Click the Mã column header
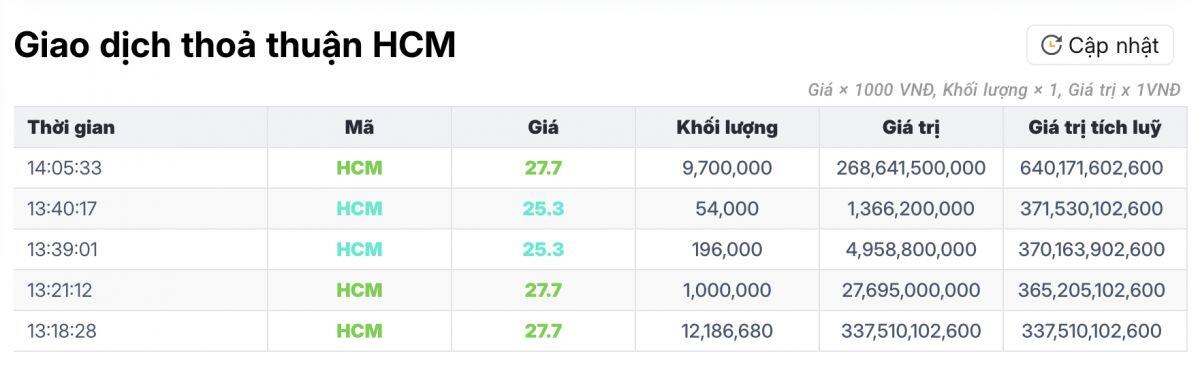The image size is (1200, 375). [359, 128]
